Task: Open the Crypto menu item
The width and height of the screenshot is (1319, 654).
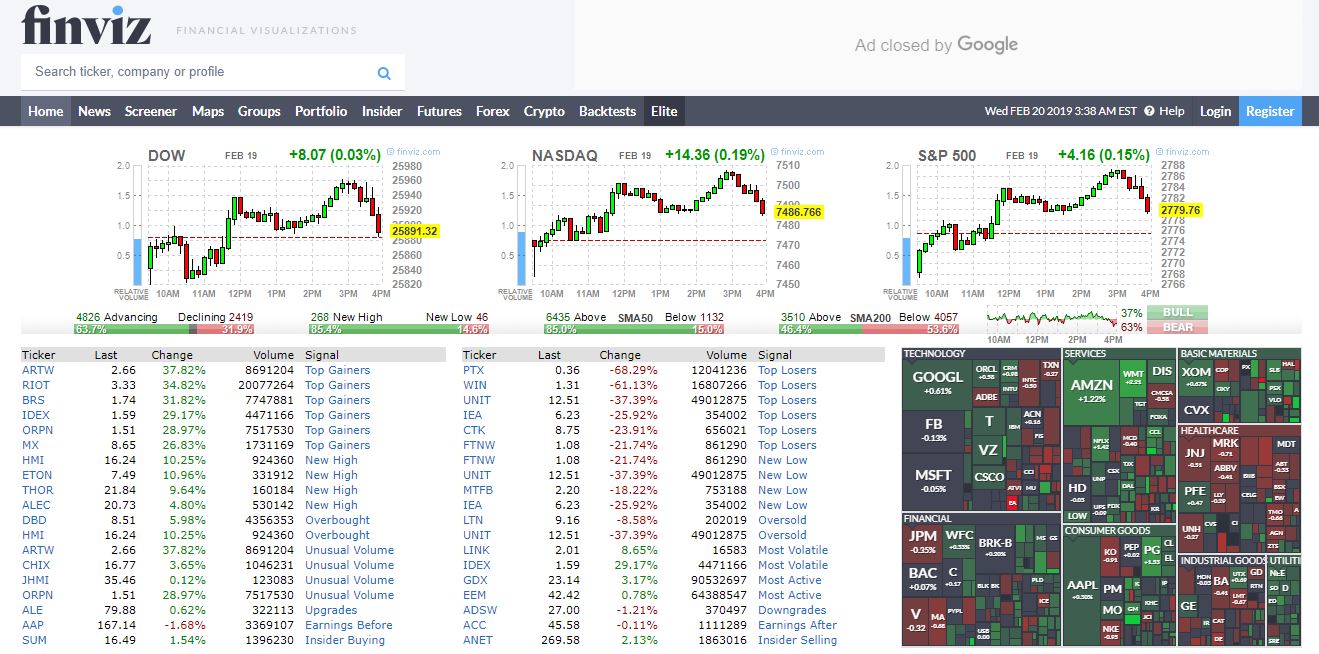Action: tap(544, 111)
